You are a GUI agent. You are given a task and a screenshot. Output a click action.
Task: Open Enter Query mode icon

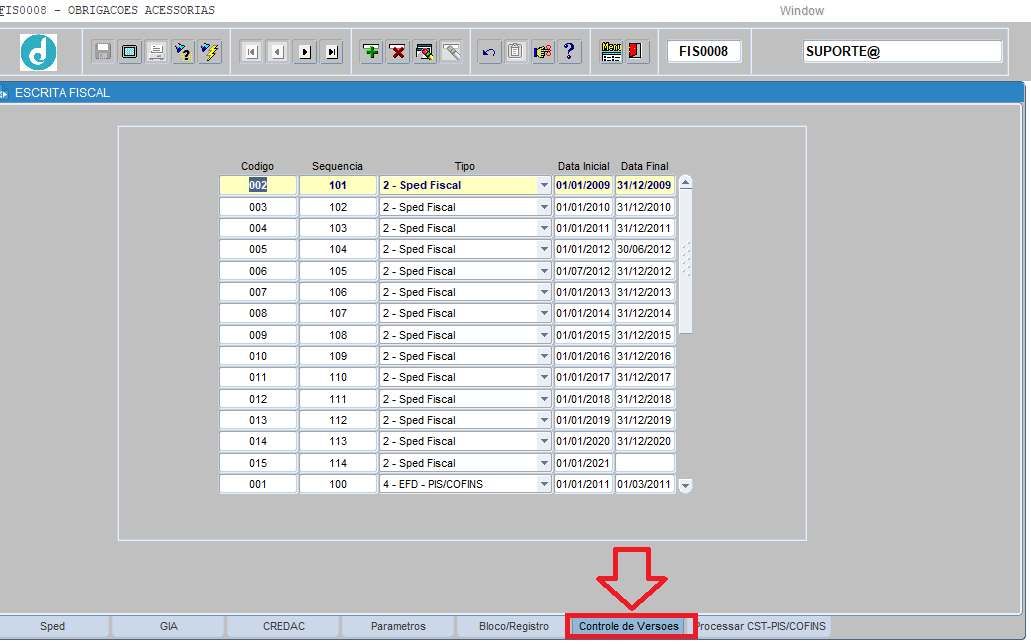tap(183, 51)
